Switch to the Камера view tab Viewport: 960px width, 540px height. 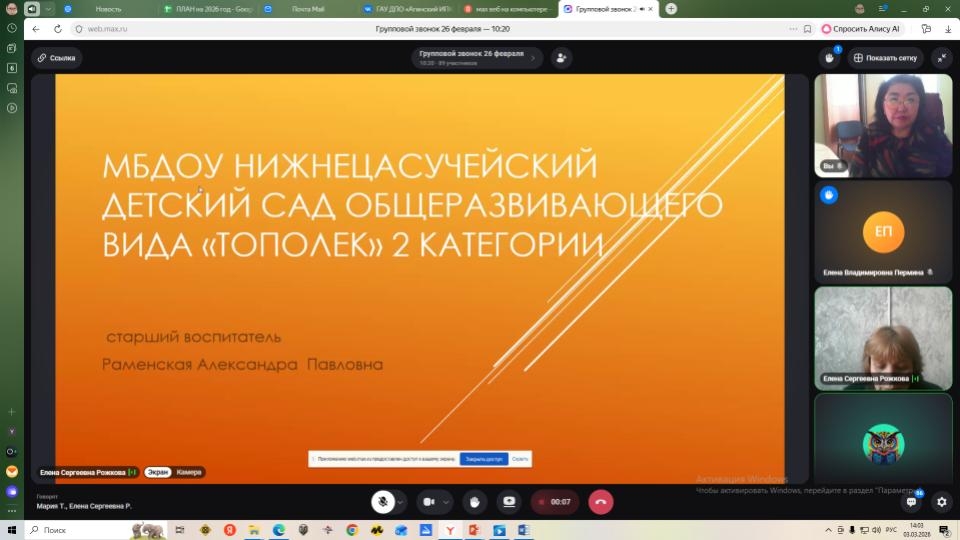click(189, 472)
